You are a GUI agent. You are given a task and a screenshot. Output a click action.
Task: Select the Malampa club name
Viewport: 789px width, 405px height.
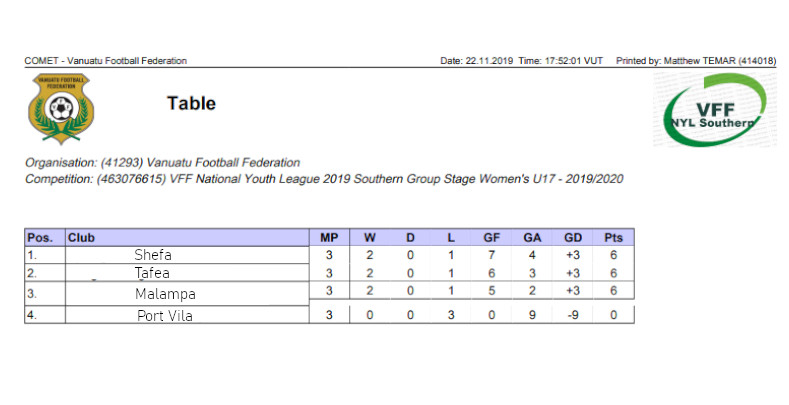point(165,294)
